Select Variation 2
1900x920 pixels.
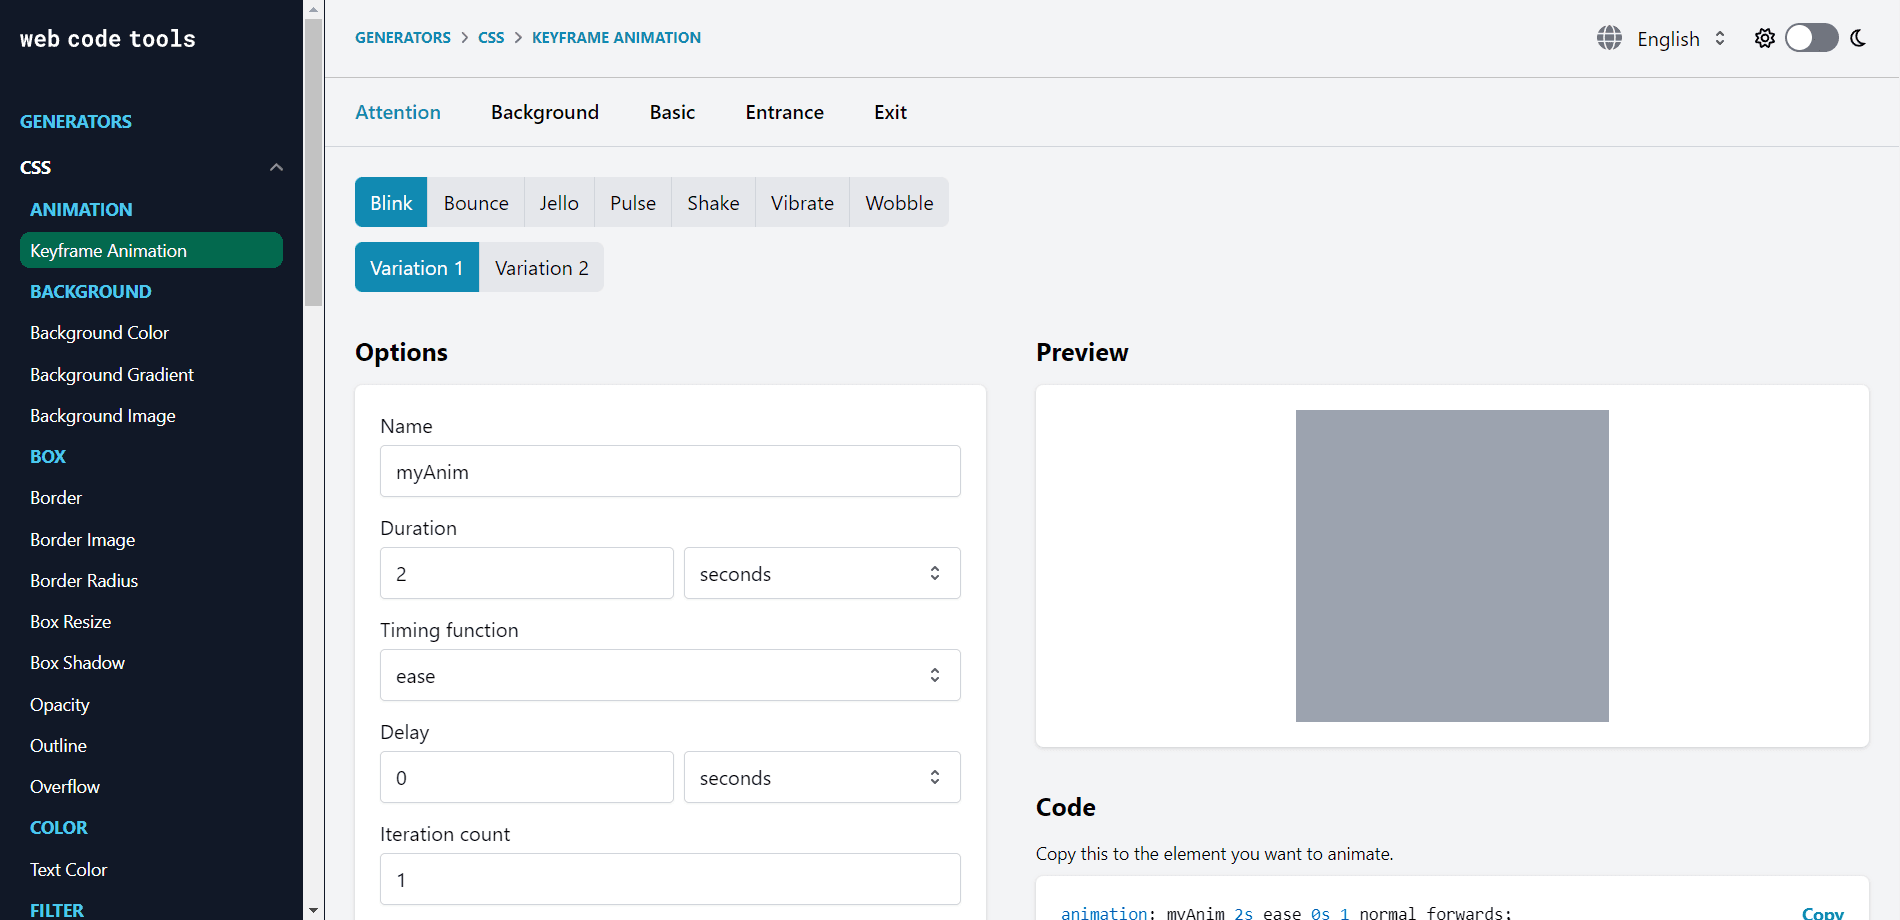[x=541, y=268]
